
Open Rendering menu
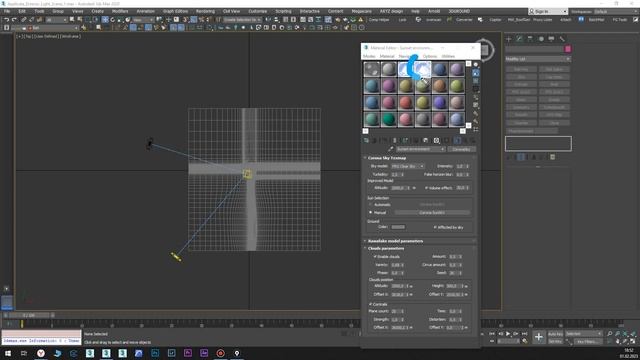205,11
